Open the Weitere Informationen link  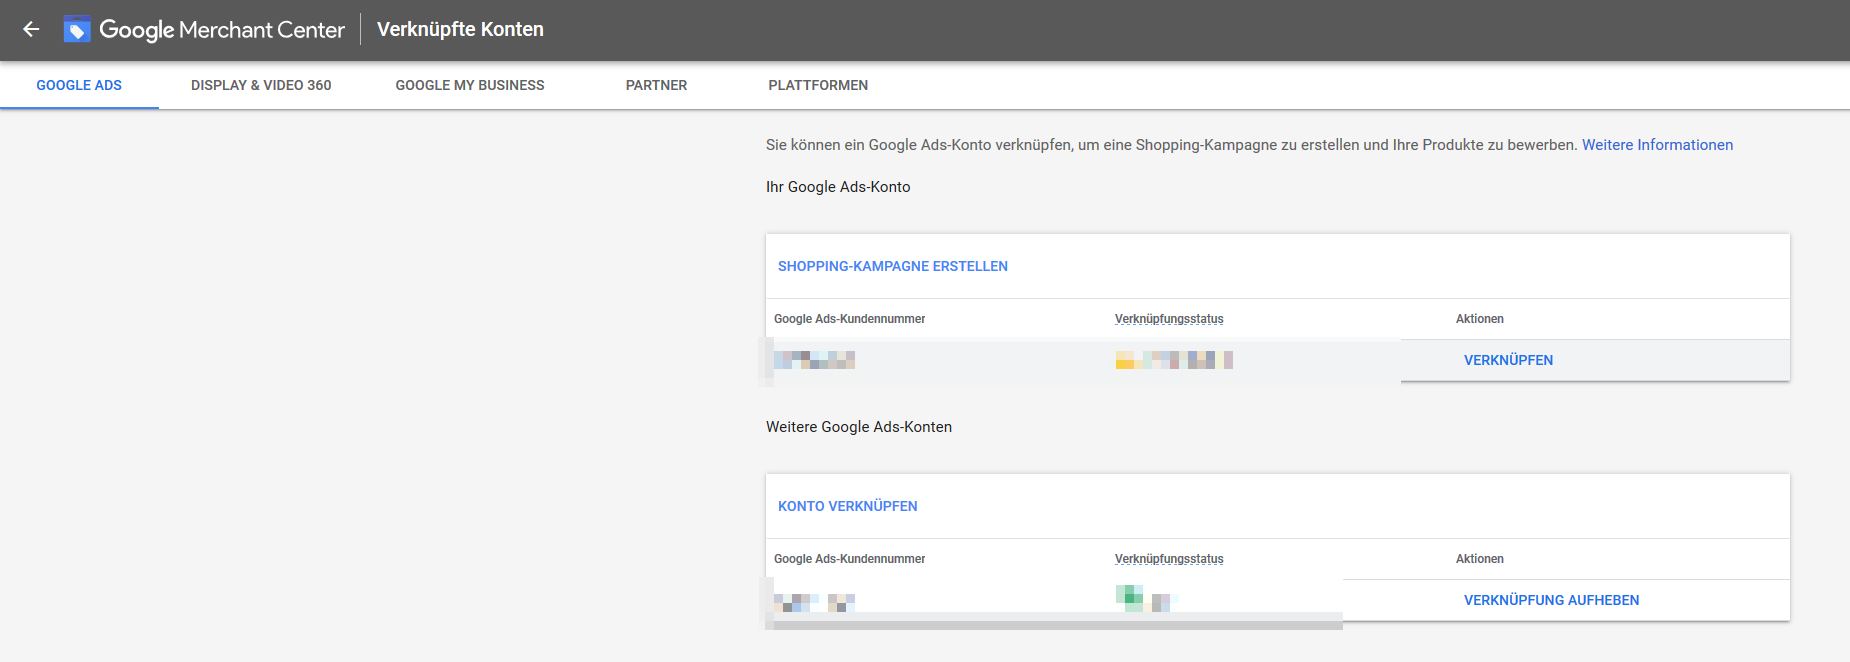[x=1657, y=145]
